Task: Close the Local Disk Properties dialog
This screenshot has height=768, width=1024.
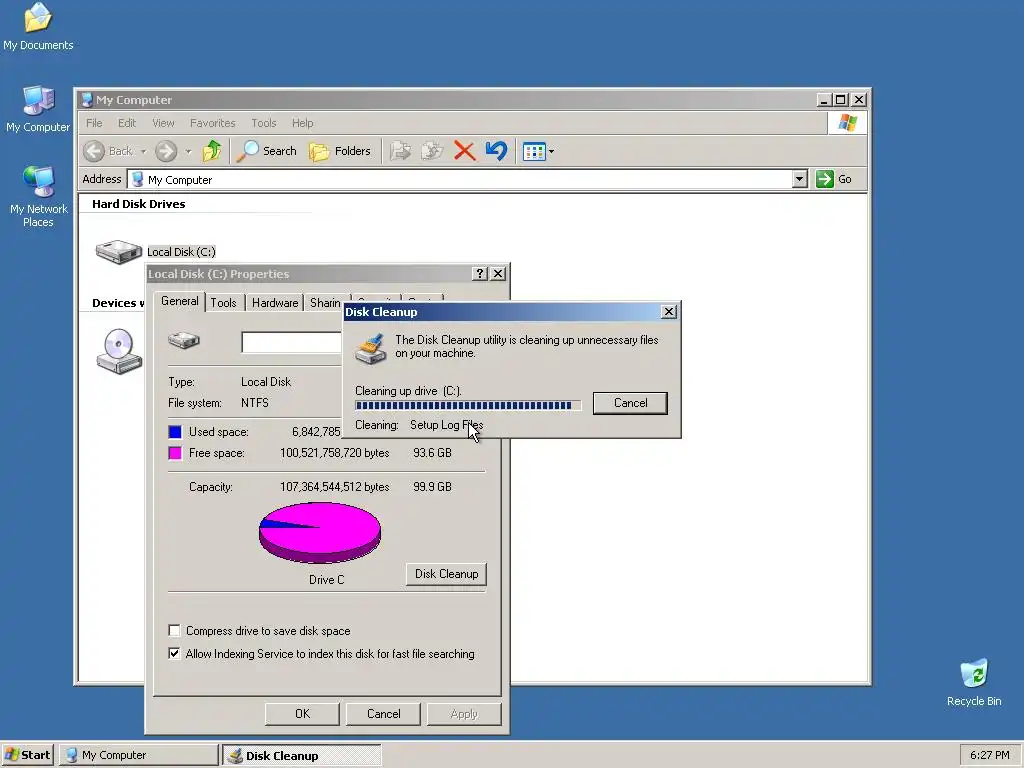Action: pyautogui.click(x=498, y=274)
